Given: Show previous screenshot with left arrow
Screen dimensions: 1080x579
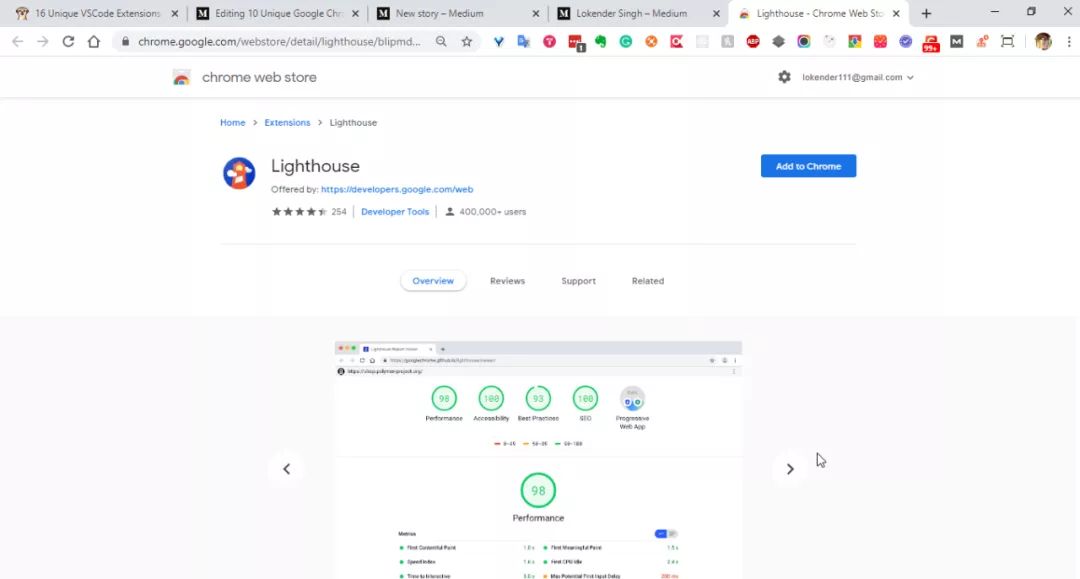Looking at the screenshot, I should coord(287,469).
